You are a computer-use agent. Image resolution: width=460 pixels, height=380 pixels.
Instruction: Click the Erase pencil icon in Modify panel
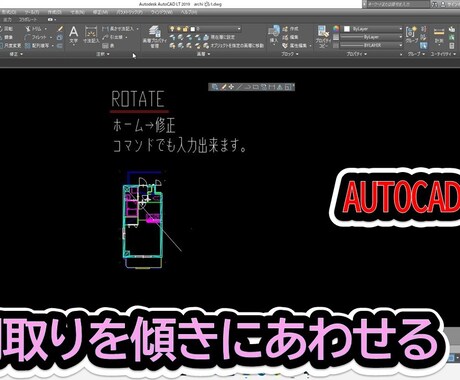click(60, 29)
